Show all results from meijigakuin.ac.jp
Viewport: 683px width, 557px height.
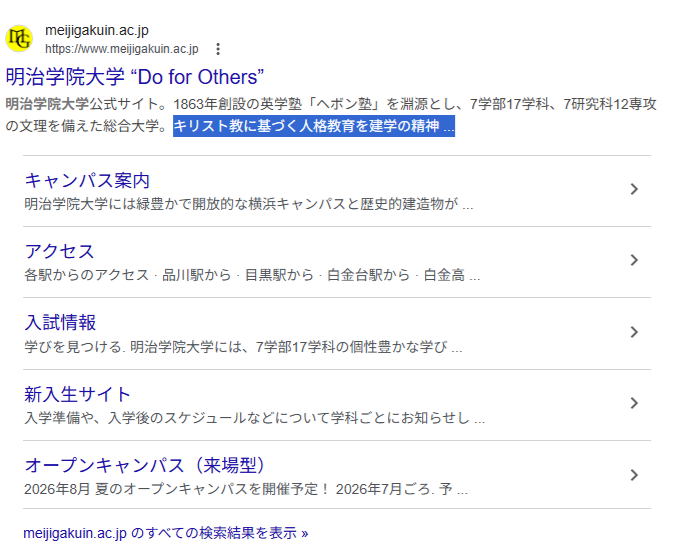165,533
